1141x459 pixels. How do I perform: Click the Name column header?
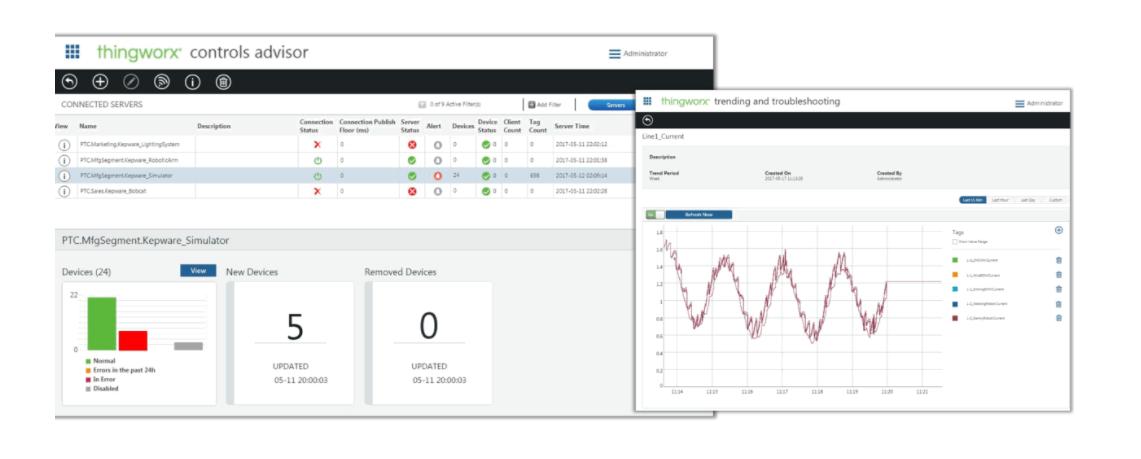tap(88, 127)
